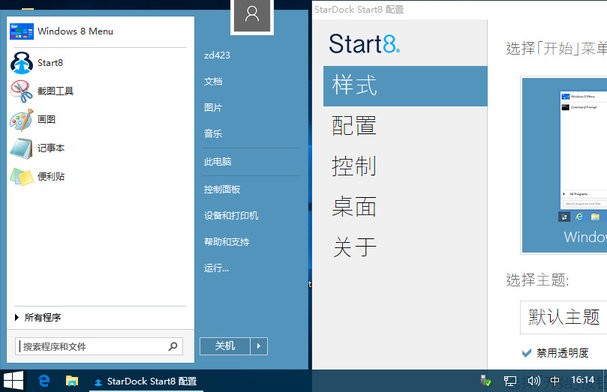Open 帮助和支持 help and support

pos(226,242)
